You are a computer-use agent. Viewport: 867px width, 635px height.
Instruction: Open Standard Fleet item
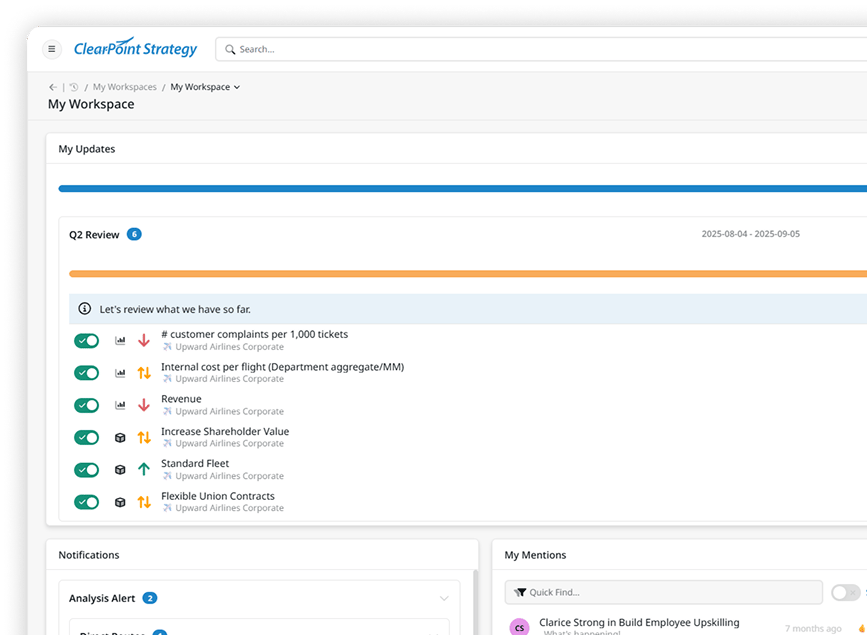click(195, 464)
